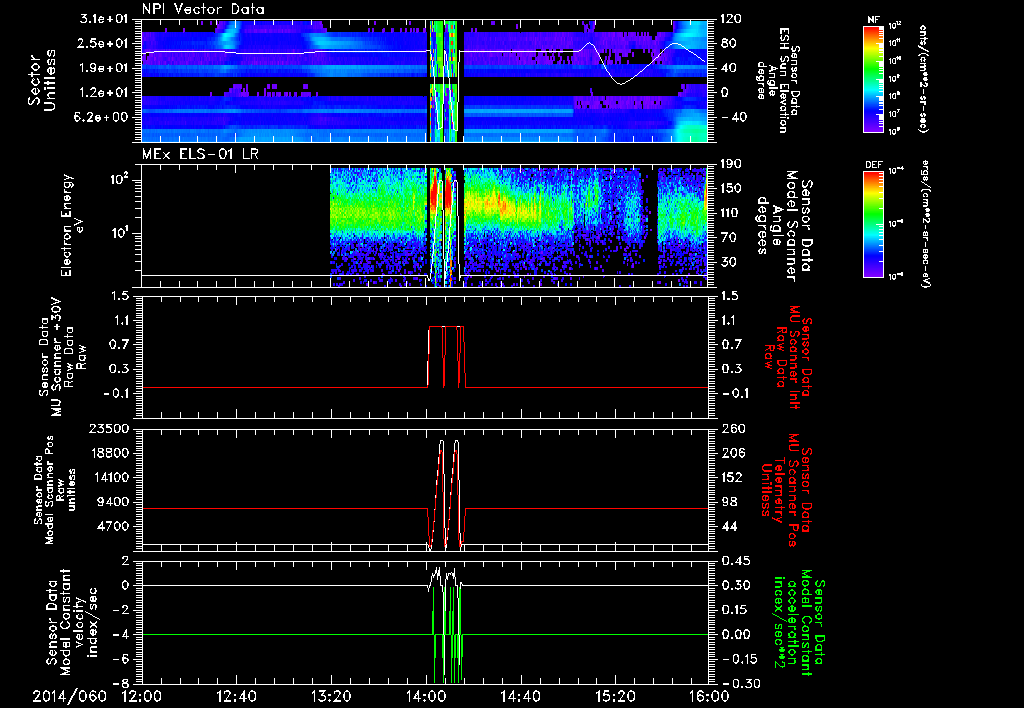This screenshot has width=1024, height=708.
Task: Click the 16:00 time tick label
Action: 710,697
